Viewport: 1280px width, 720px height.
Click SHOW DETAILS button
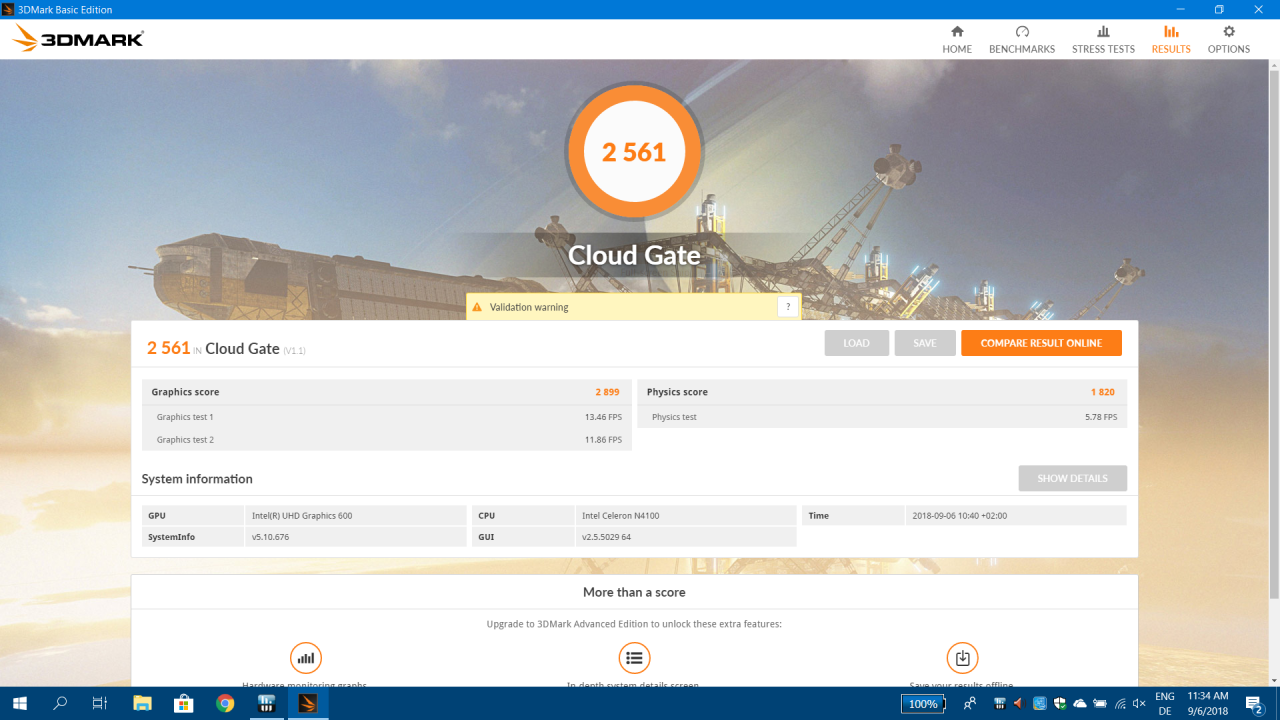click(x=1072, y=478)
